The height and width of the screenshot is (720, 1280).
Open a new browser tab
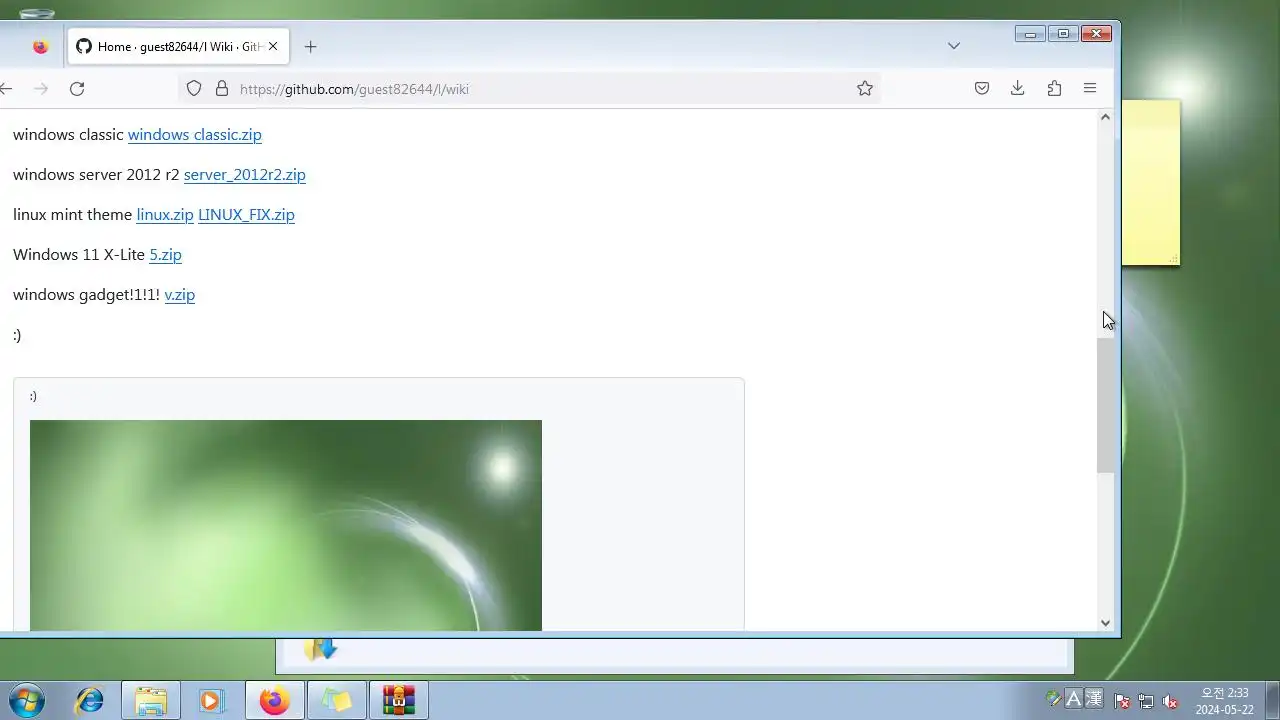click(x=310, y=47)
